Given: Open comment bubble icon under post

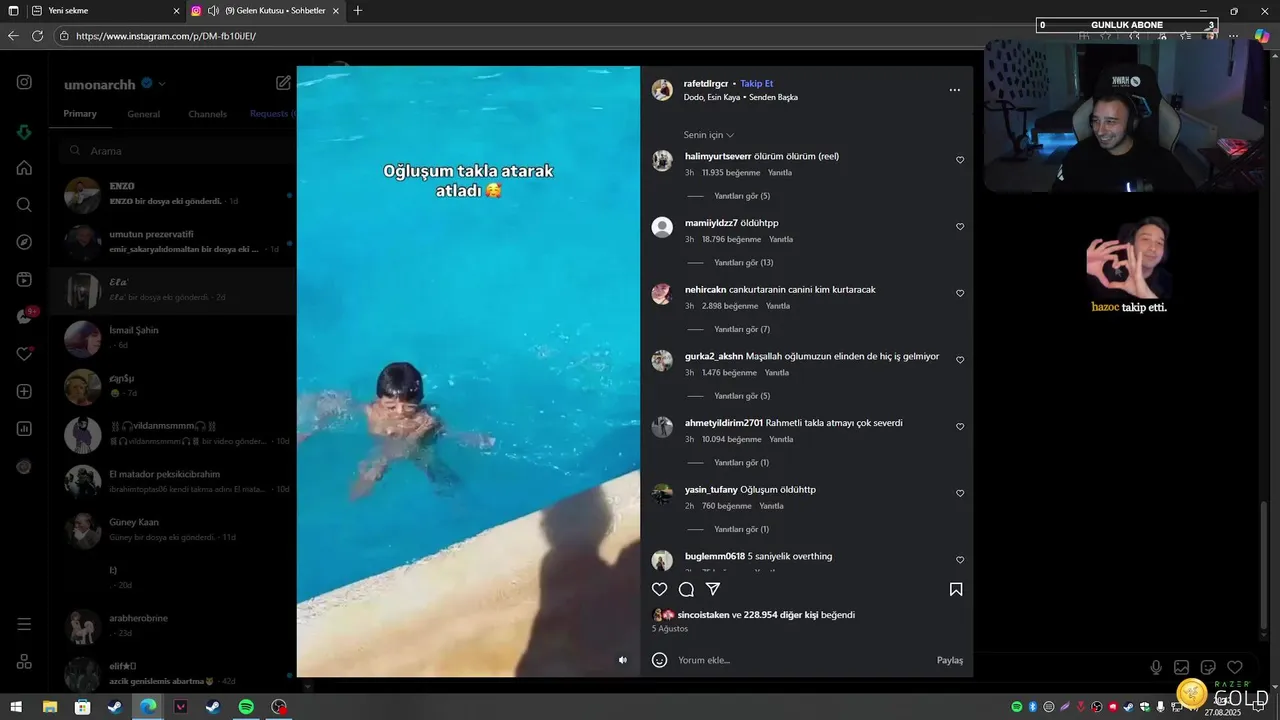Looking at the screenshot, I should pos(686,589).
